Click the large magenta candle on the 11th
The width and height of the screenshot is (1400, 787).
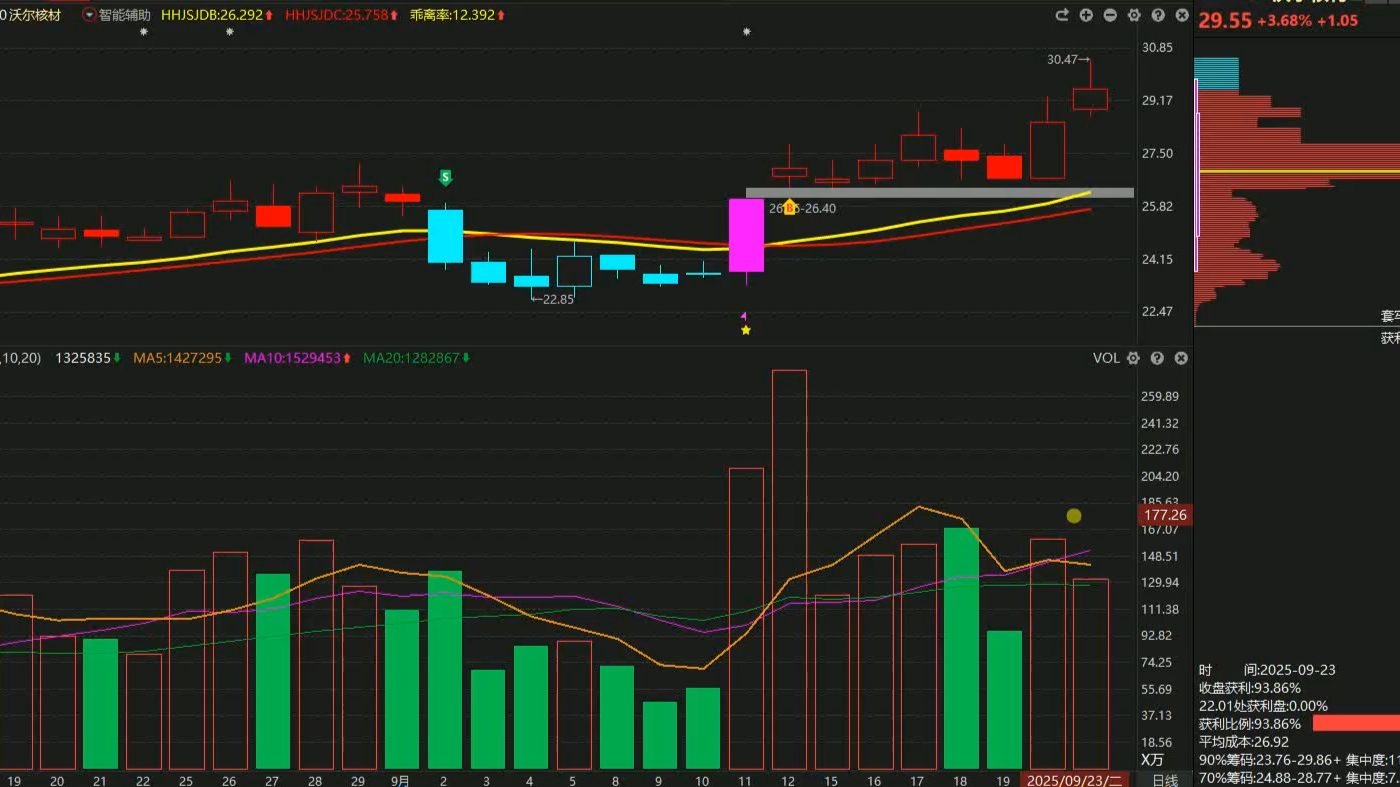[746, 235]
